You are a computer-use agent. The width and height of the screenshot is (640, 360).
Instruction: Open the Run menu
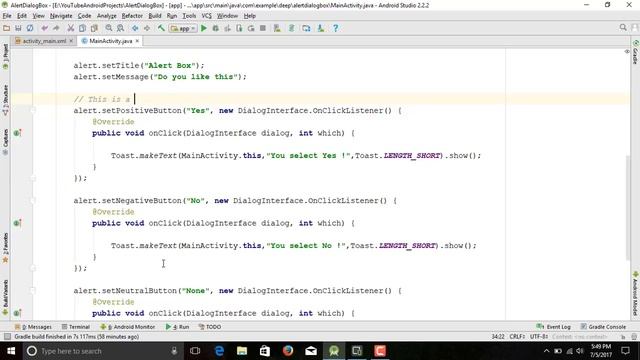point(172,16)
